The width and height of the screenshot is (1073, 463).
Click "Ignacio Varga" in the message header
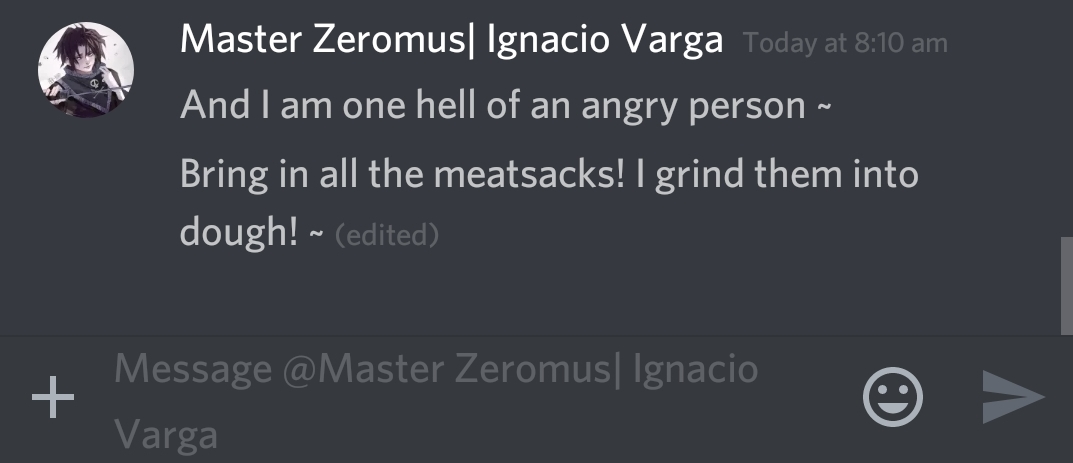click(604, 41)
